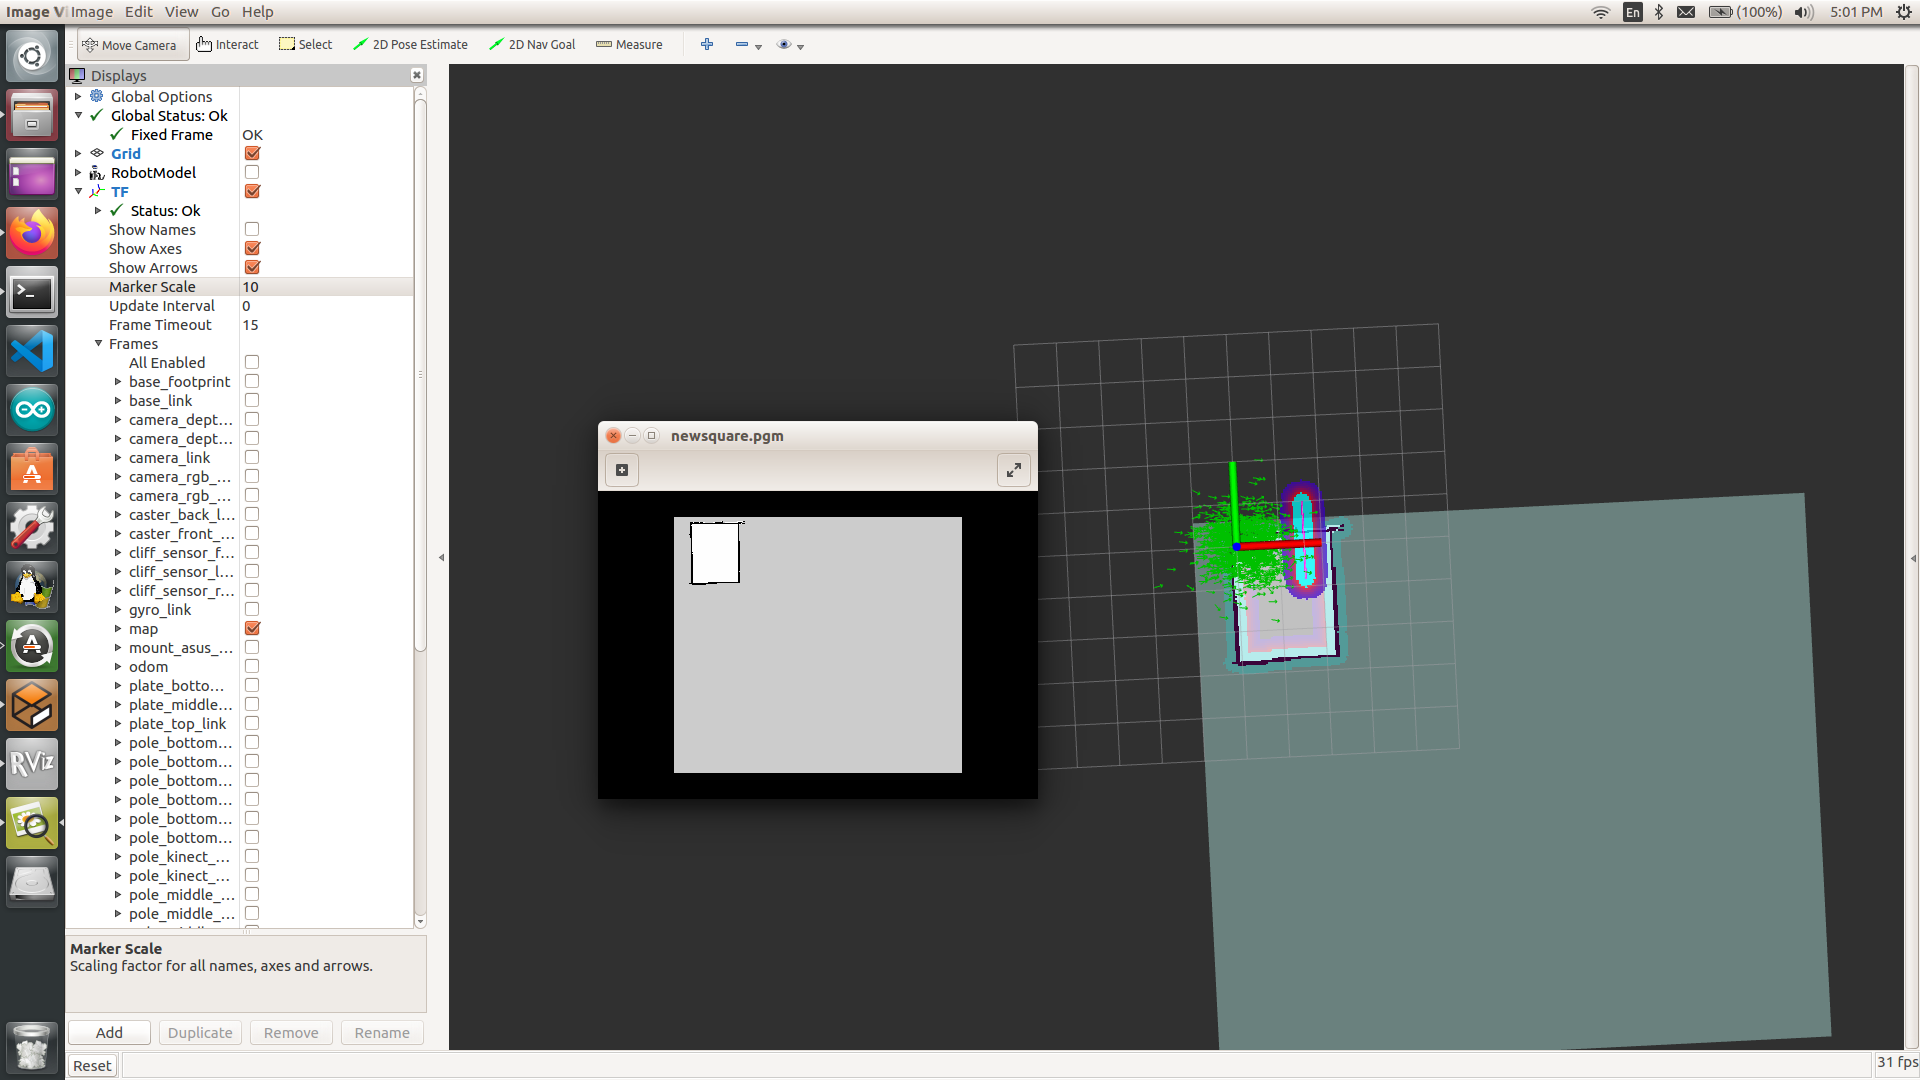Screen dimensions: 1920x1080
Task: Open the volume indicator in top bar
Action: pyautogui.click(x=1804, y=12)
